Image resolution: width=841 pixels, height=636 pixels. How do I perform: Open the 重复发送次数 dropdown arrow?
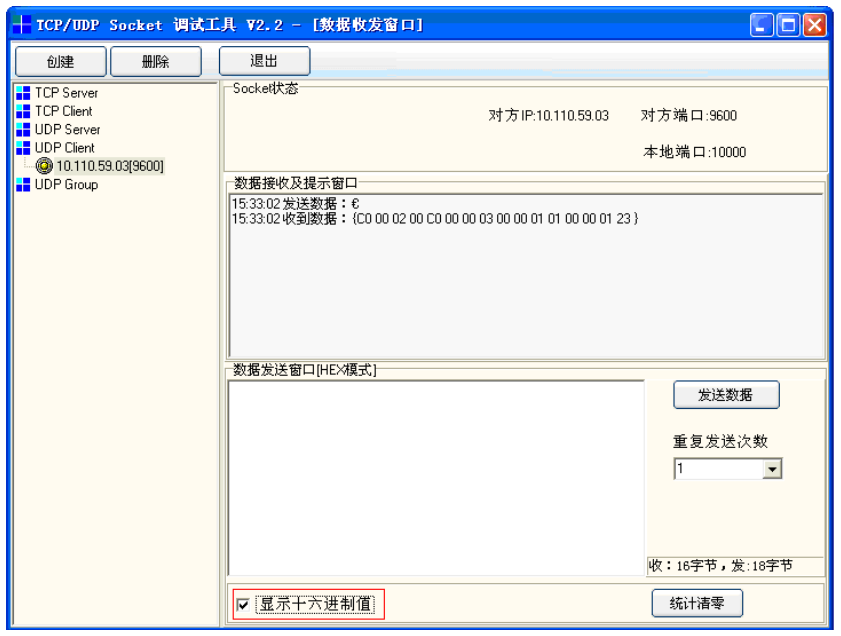coord(771,470)
